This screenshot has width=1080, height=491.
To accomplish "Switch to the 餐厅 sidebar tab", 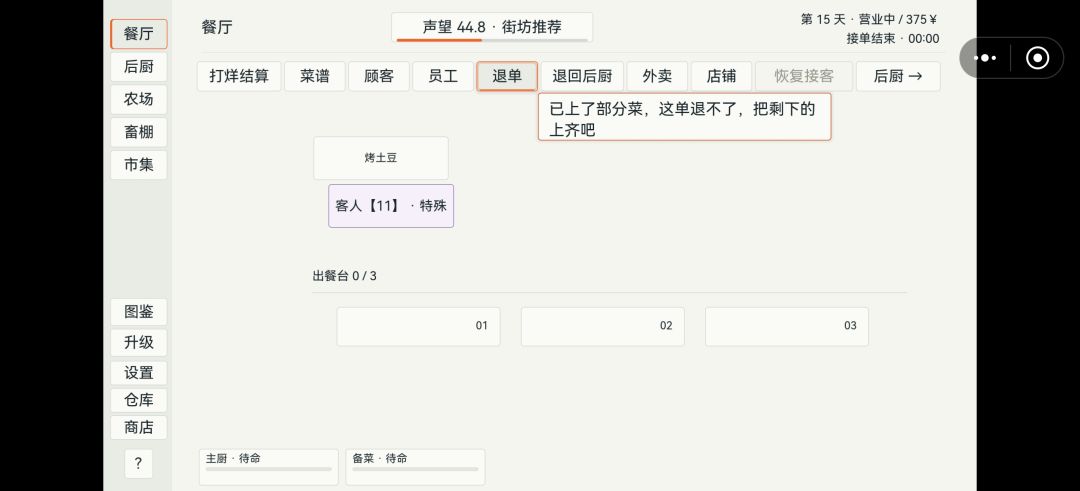I will tap(138, 34).
